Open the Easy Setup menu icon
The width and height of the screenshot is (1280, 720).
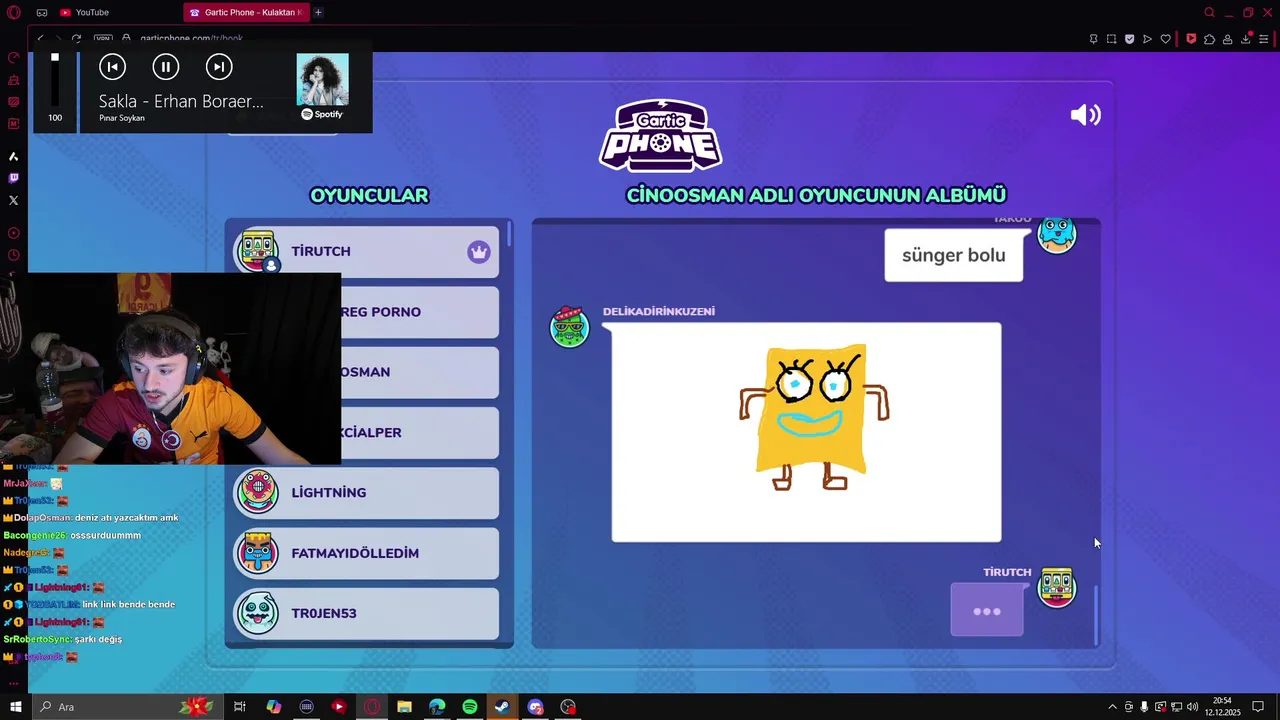[x=1265, y=39]
